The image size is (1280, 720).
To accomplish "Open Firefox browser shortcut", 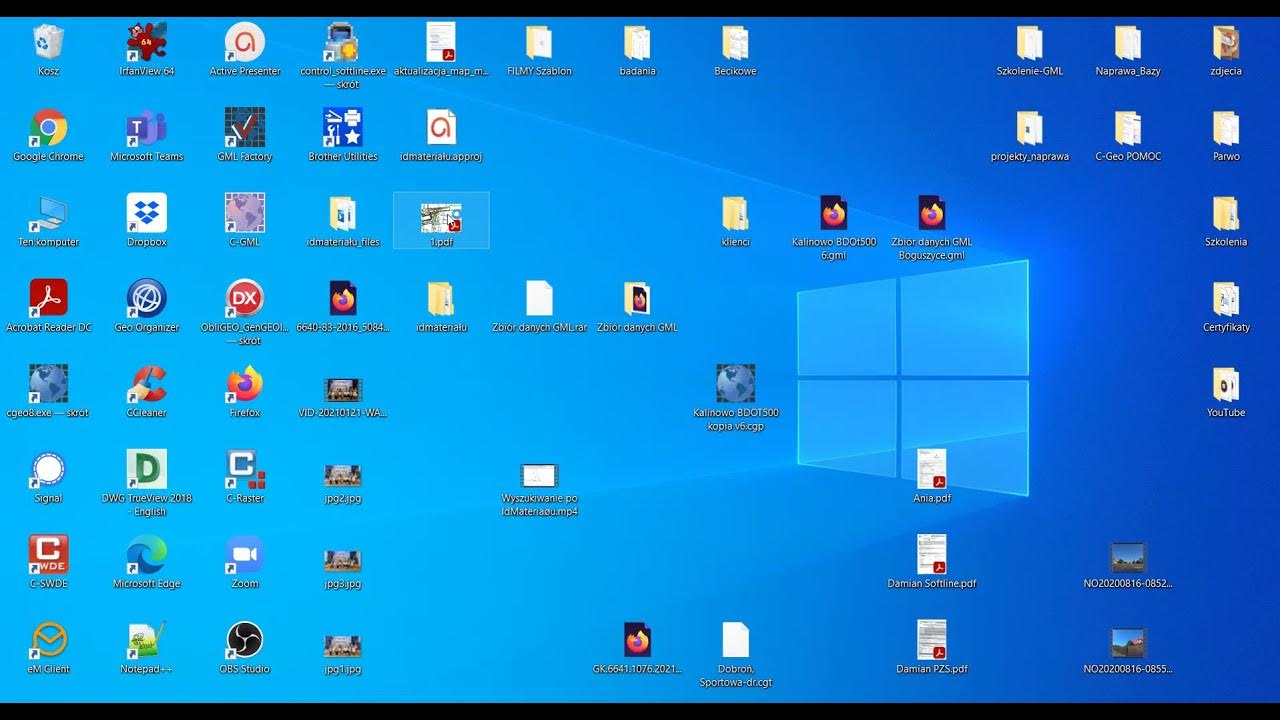I will (x=245, y=384).
